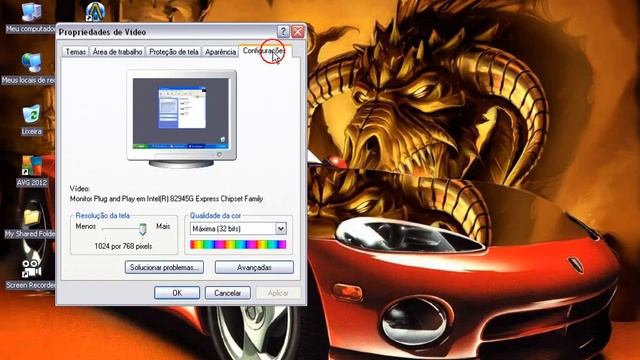The image size is (640, 360).
Task: Open My Shared Folder icon
Action: [x=31, y=217]
